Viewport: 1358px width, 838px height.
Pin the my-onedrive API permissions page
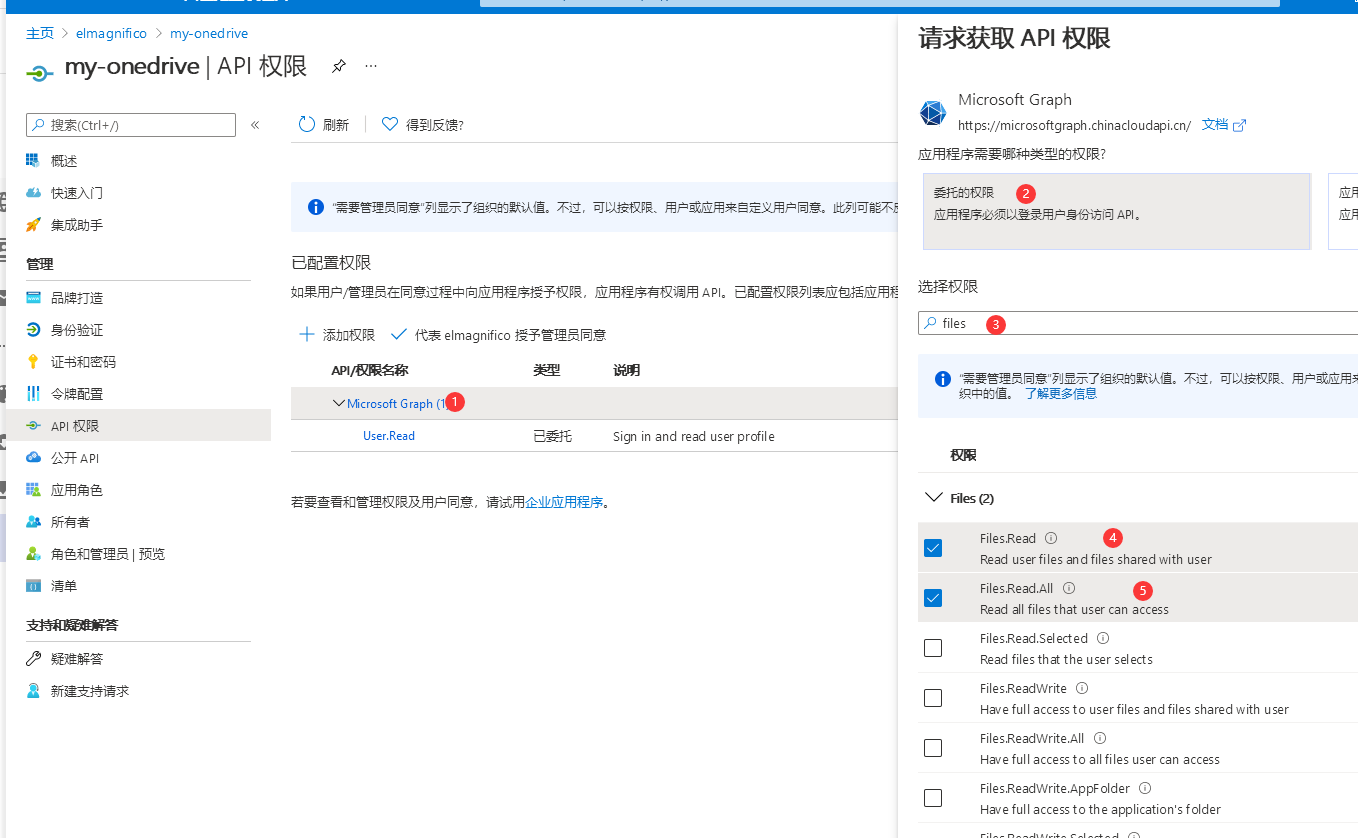(x=339, y=66)
